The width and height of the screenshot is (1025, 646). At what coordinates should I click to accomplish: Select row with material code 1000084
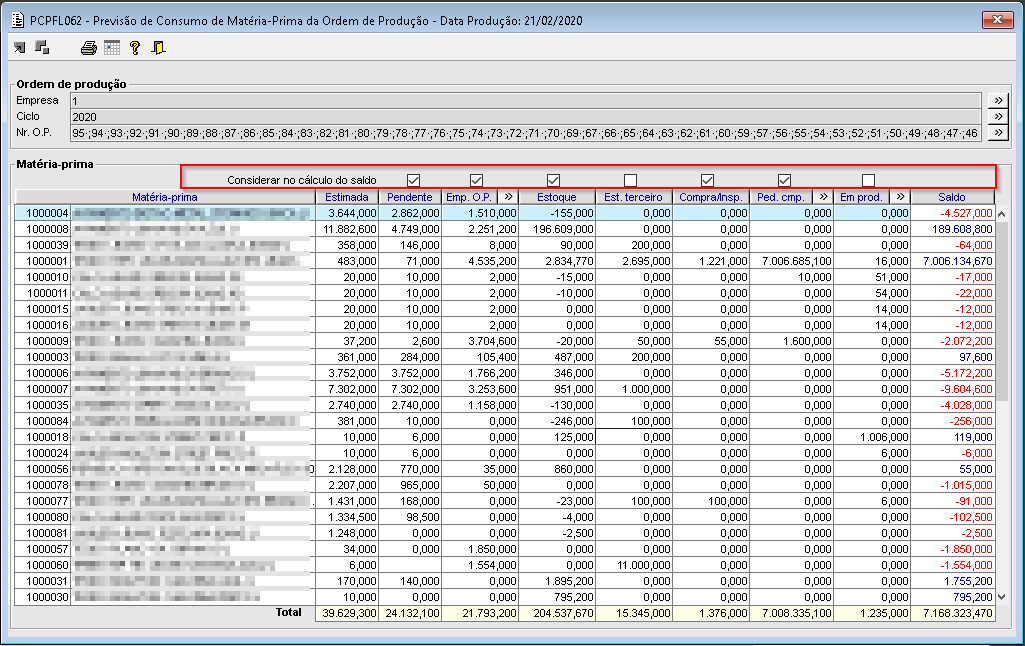click(505, 421)
